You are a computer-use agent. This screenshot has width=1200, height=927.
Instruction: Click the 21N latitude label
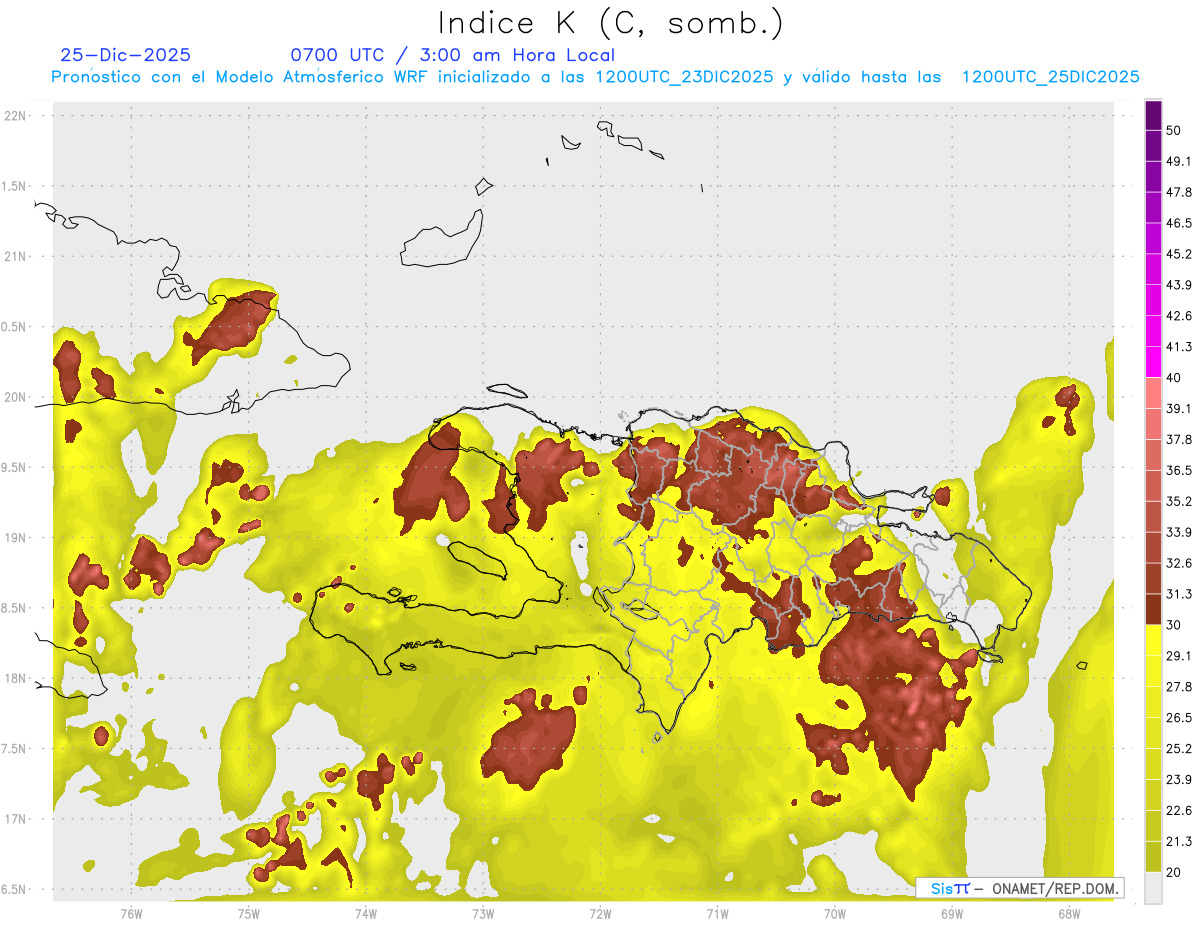coord(17,257)
